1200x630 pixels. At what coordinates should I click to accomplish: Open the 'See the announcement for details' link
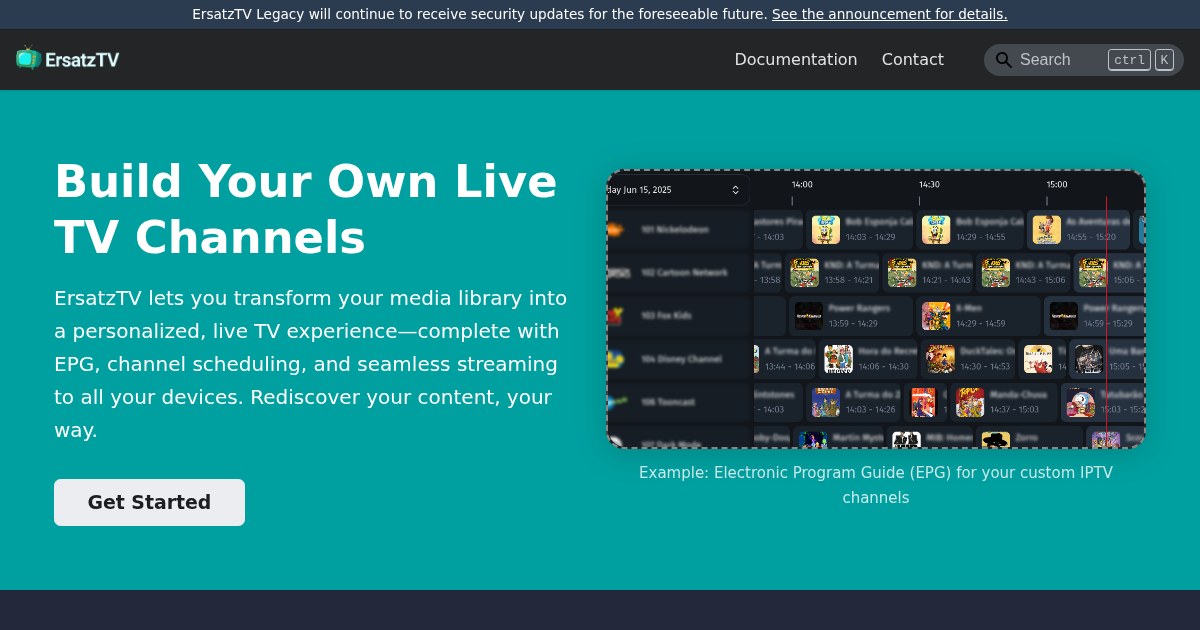pos(889,14)
